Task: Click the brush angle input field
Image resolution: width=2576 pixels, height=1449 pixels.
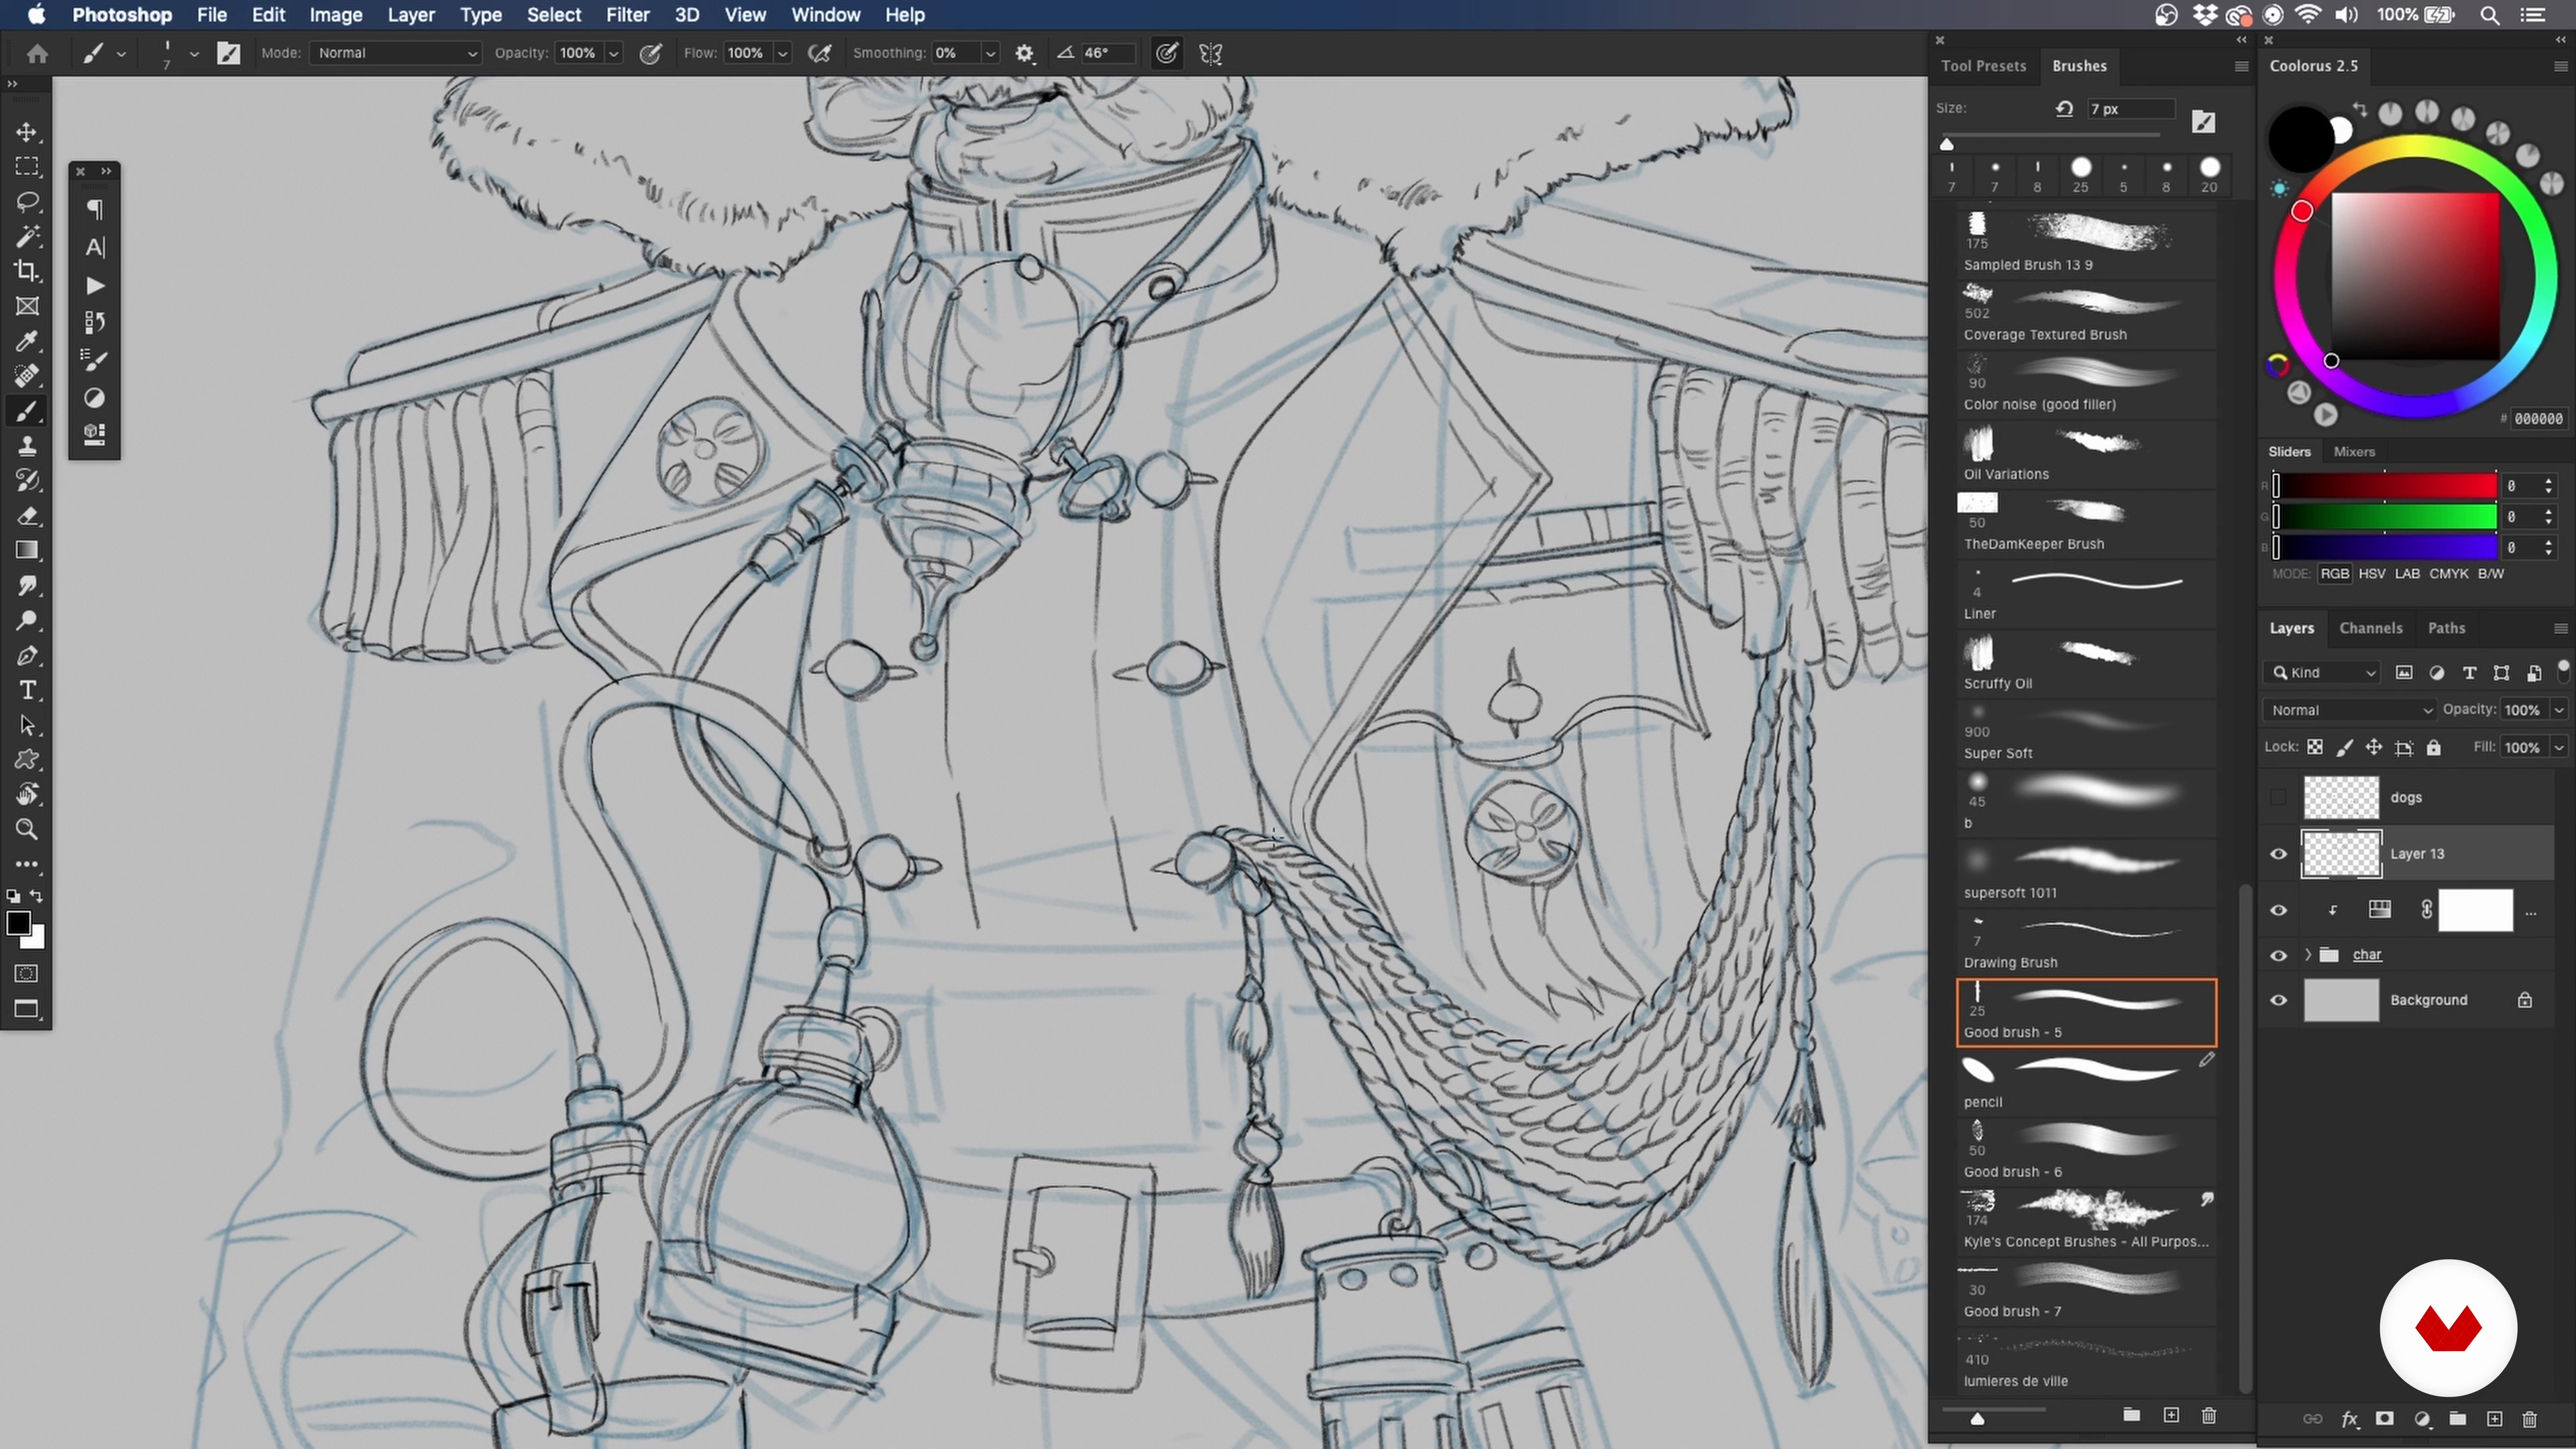Action: 1108,53
